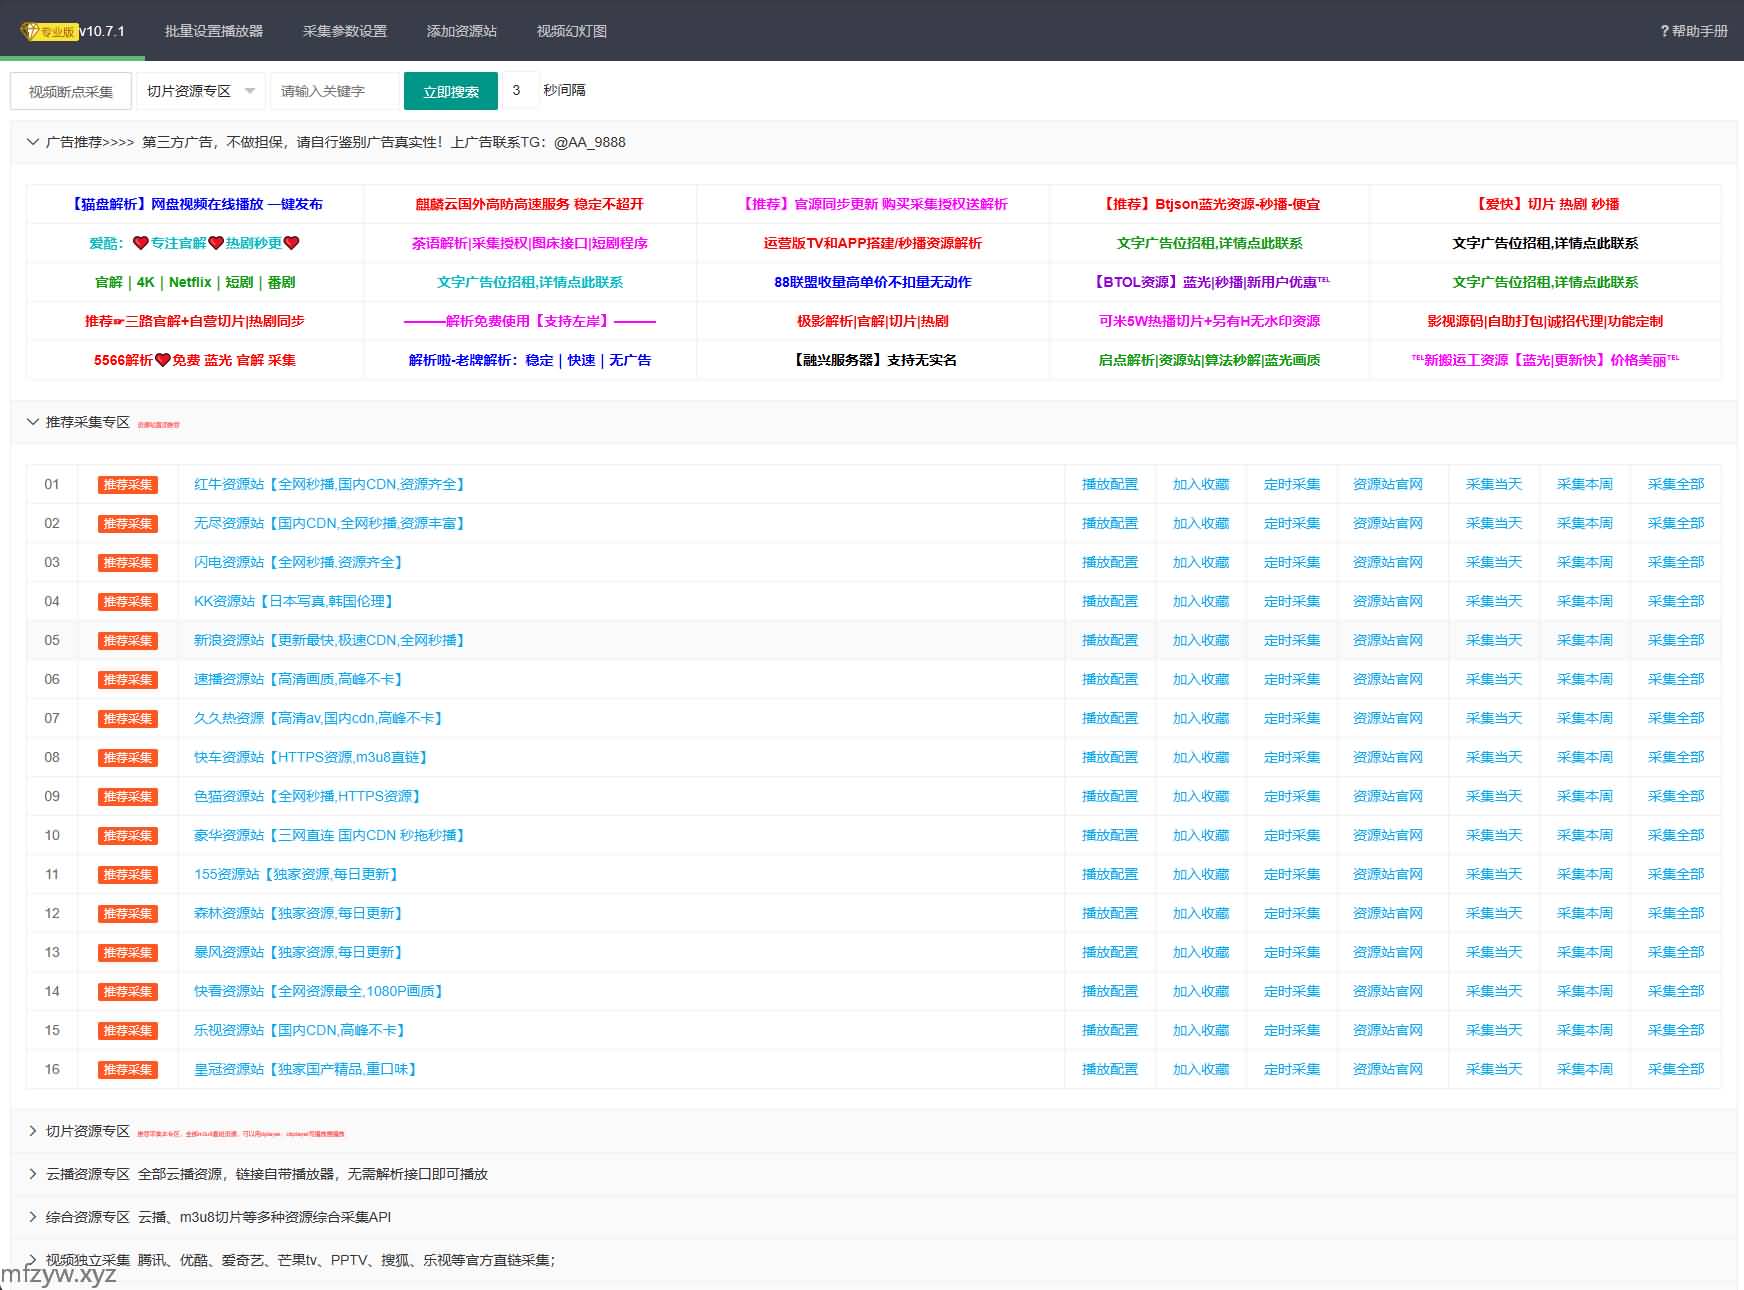Collapse the 推荐采集专区 section
Viewport: 1744px width, 1290px height.
pyautogui.click(x=33, y=422)
